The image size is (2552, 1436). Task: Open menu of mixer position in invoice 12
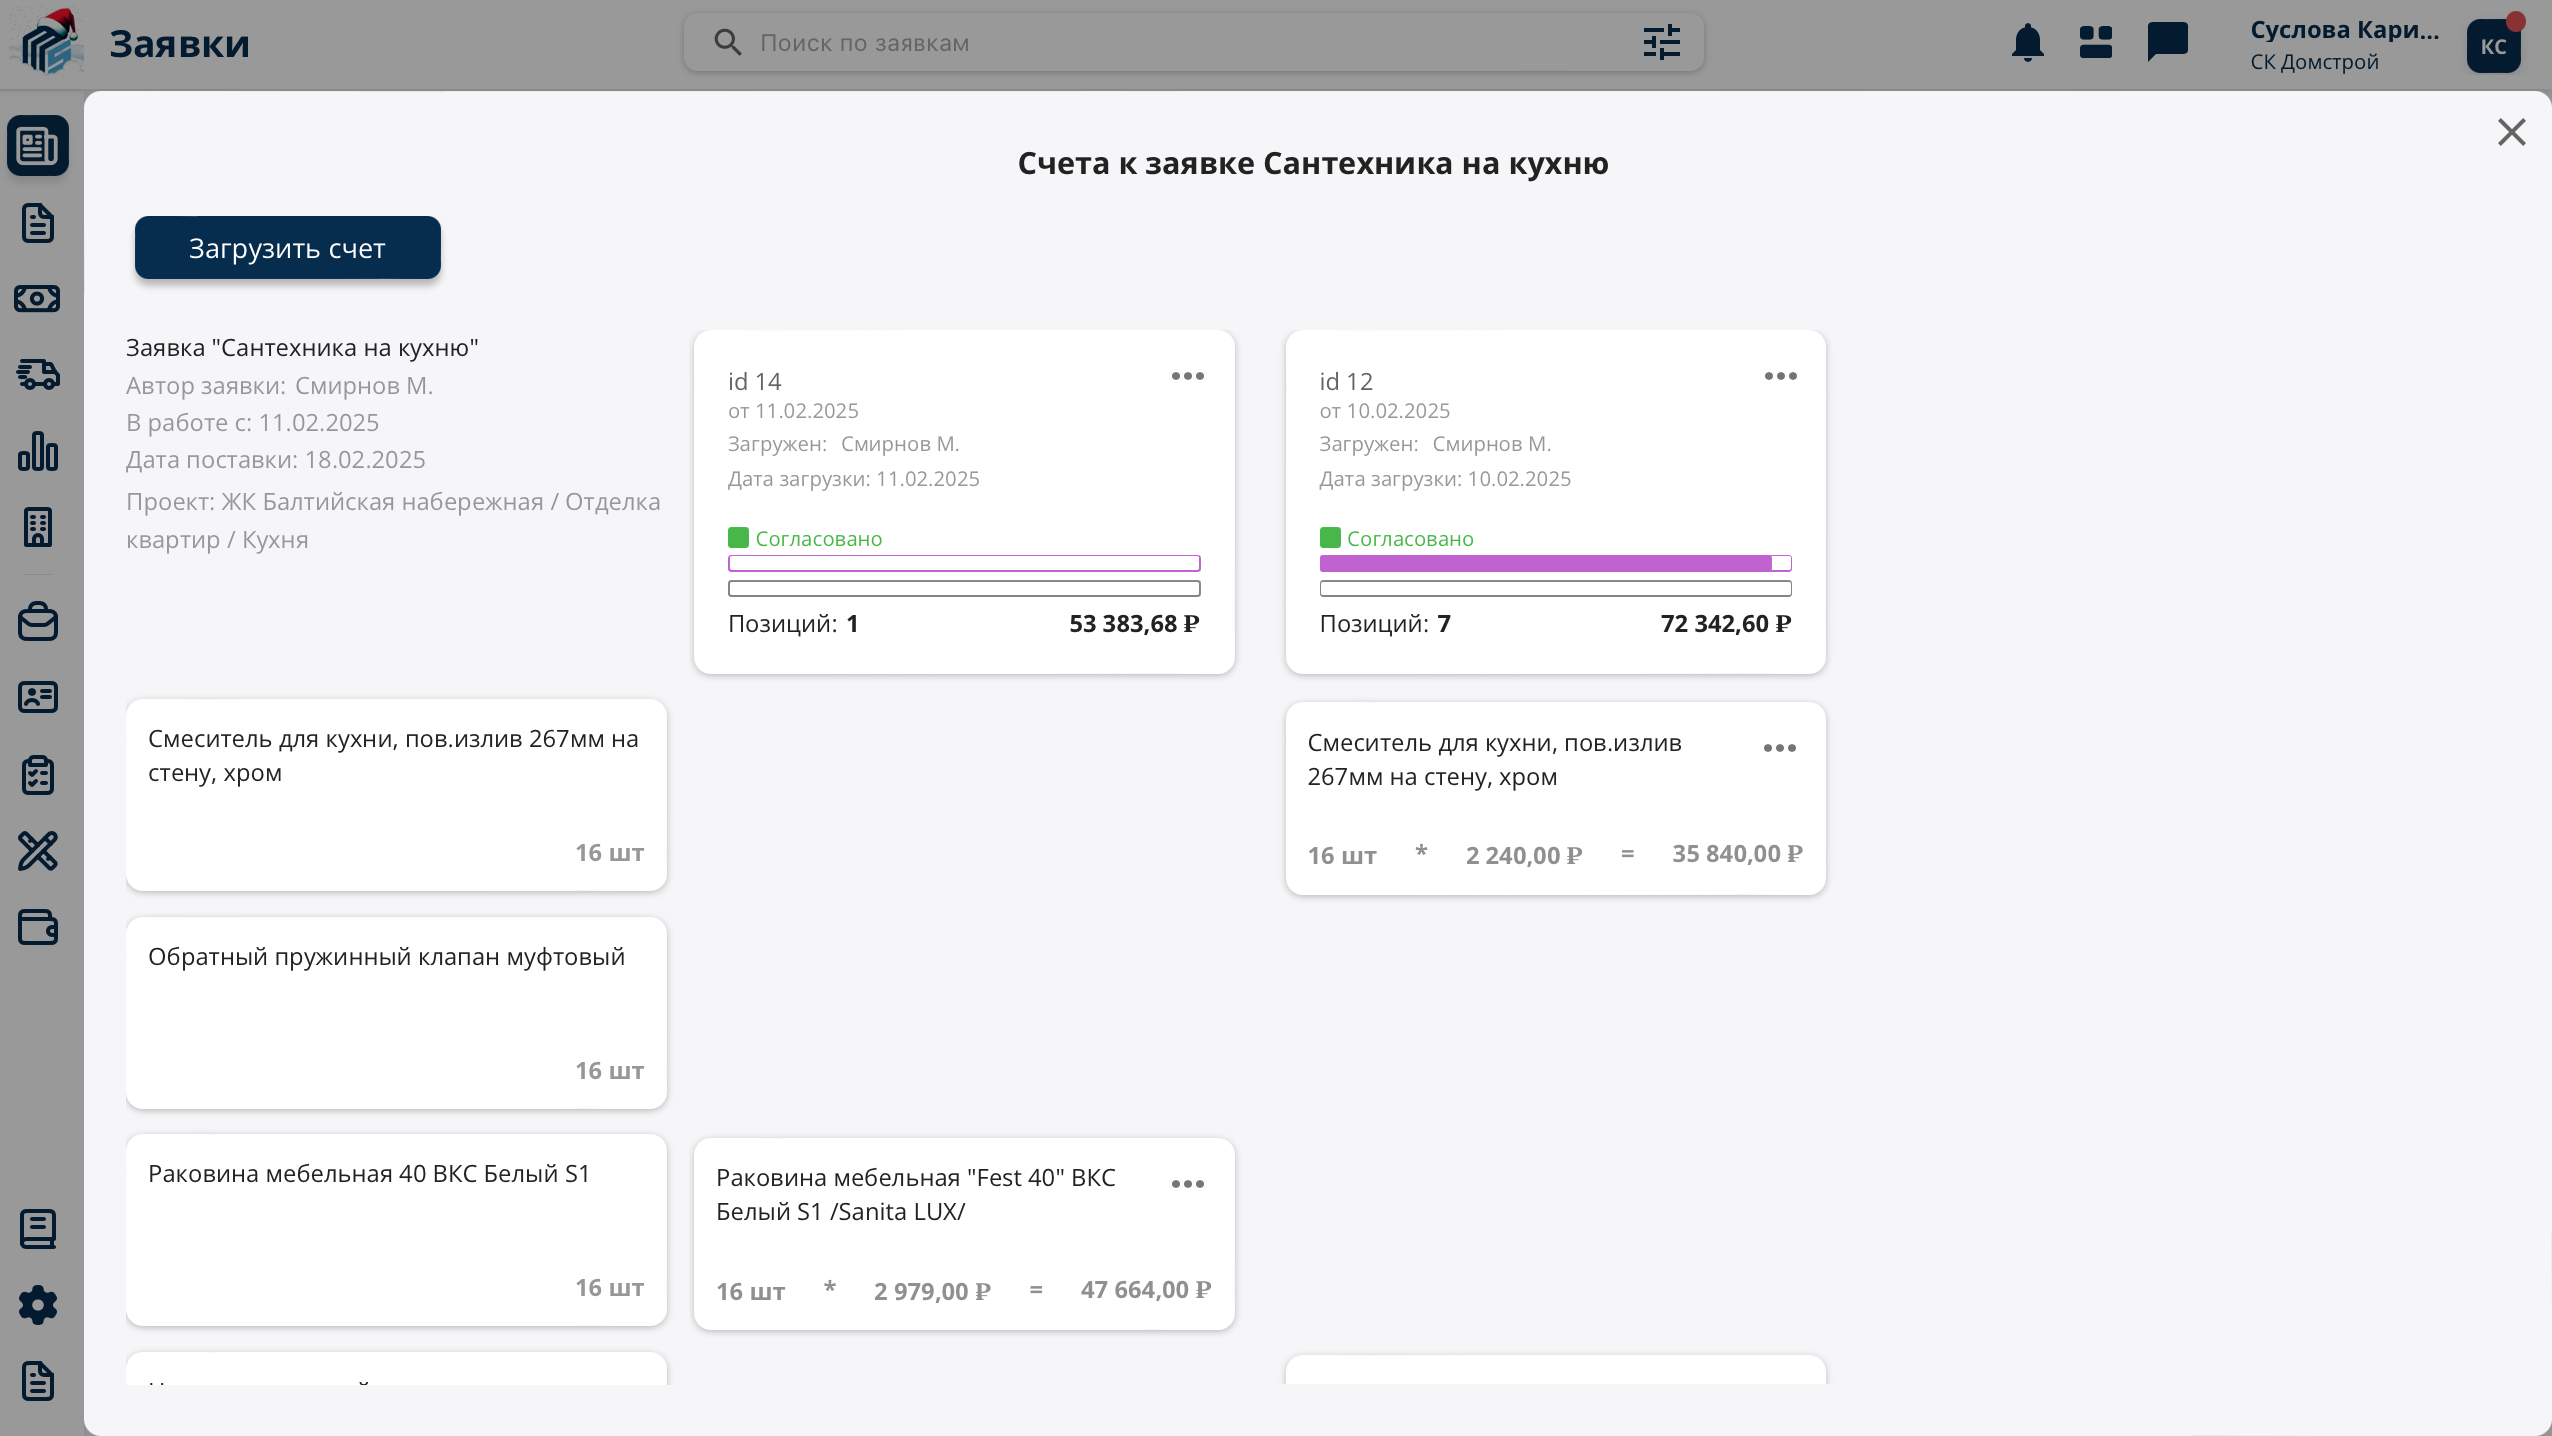1780,748
